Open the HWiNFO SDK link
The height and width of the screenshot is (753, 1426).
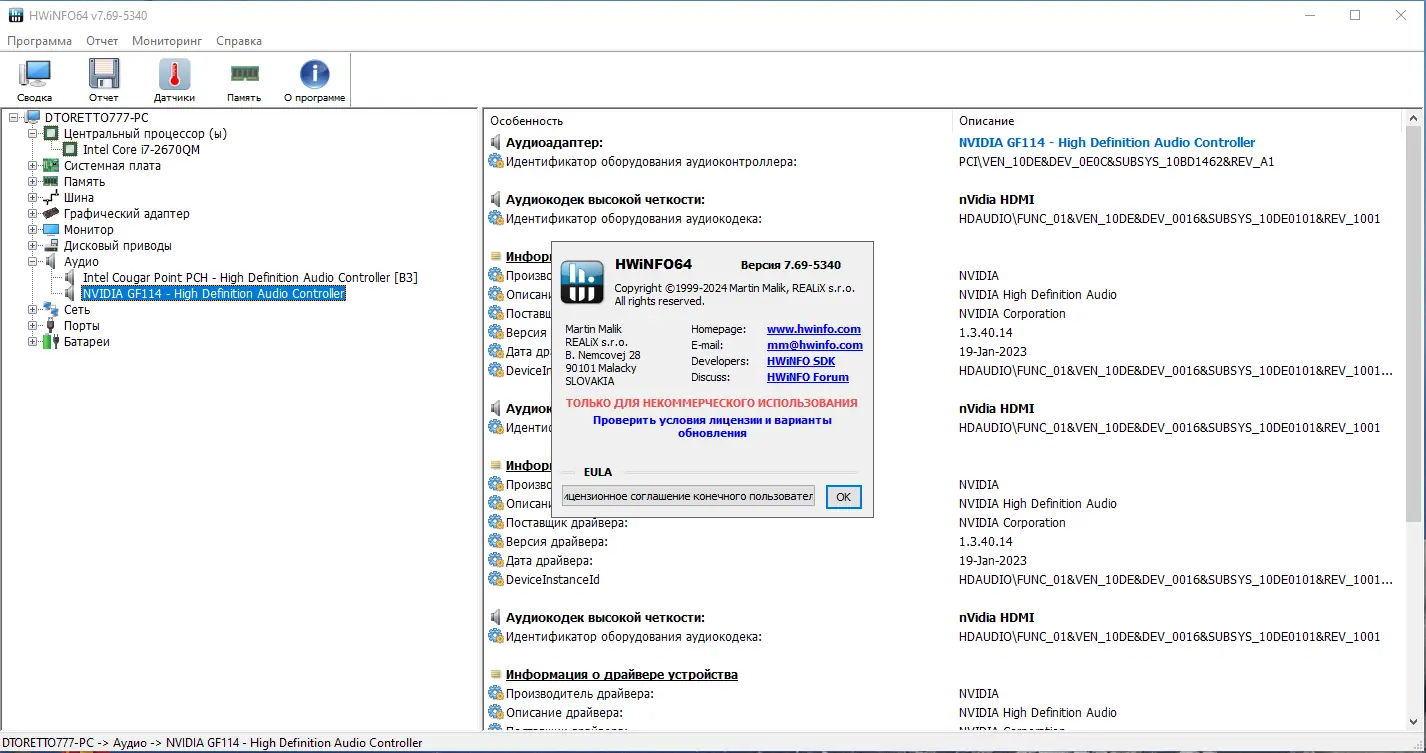coord(801,361)
